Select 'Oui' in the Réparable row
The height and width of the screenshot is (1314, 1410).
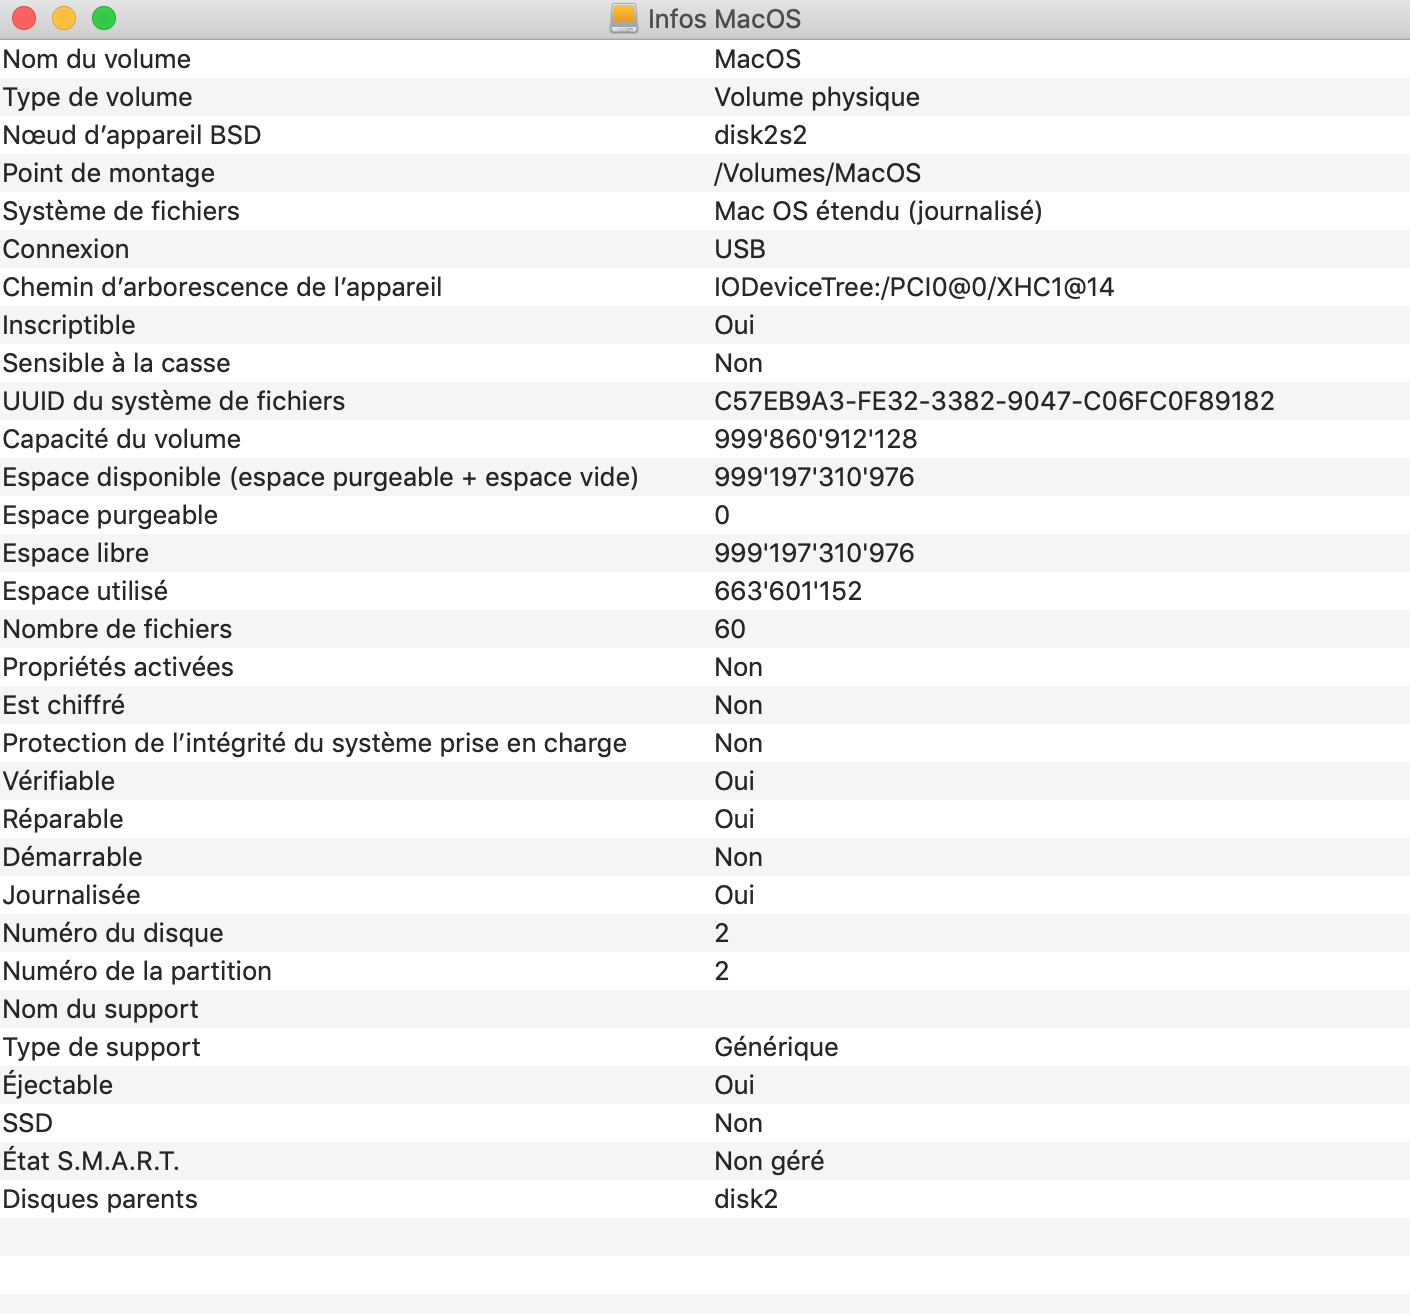[735, 819]
